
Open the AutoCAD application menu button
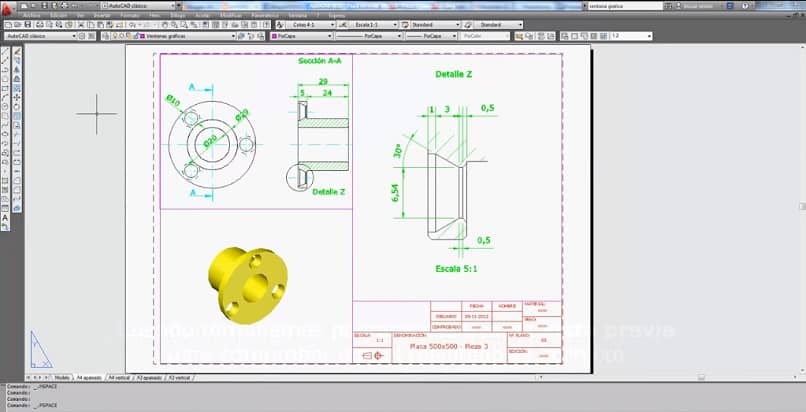[x=7, y=9]
